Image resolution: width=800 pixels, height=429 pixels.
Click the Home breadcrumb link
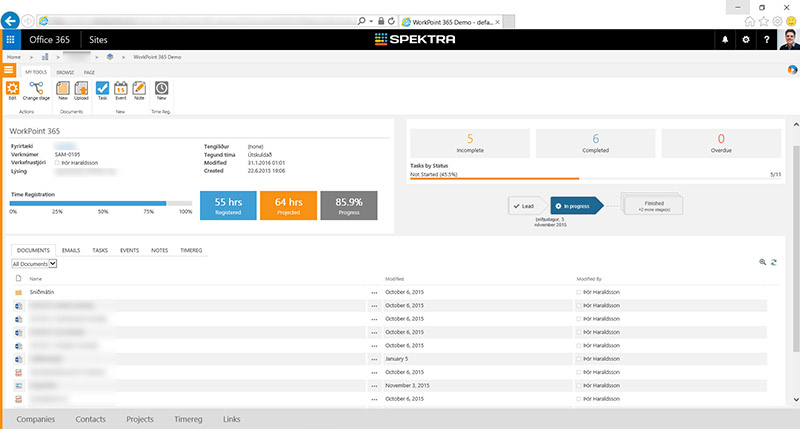click(14, 57)
